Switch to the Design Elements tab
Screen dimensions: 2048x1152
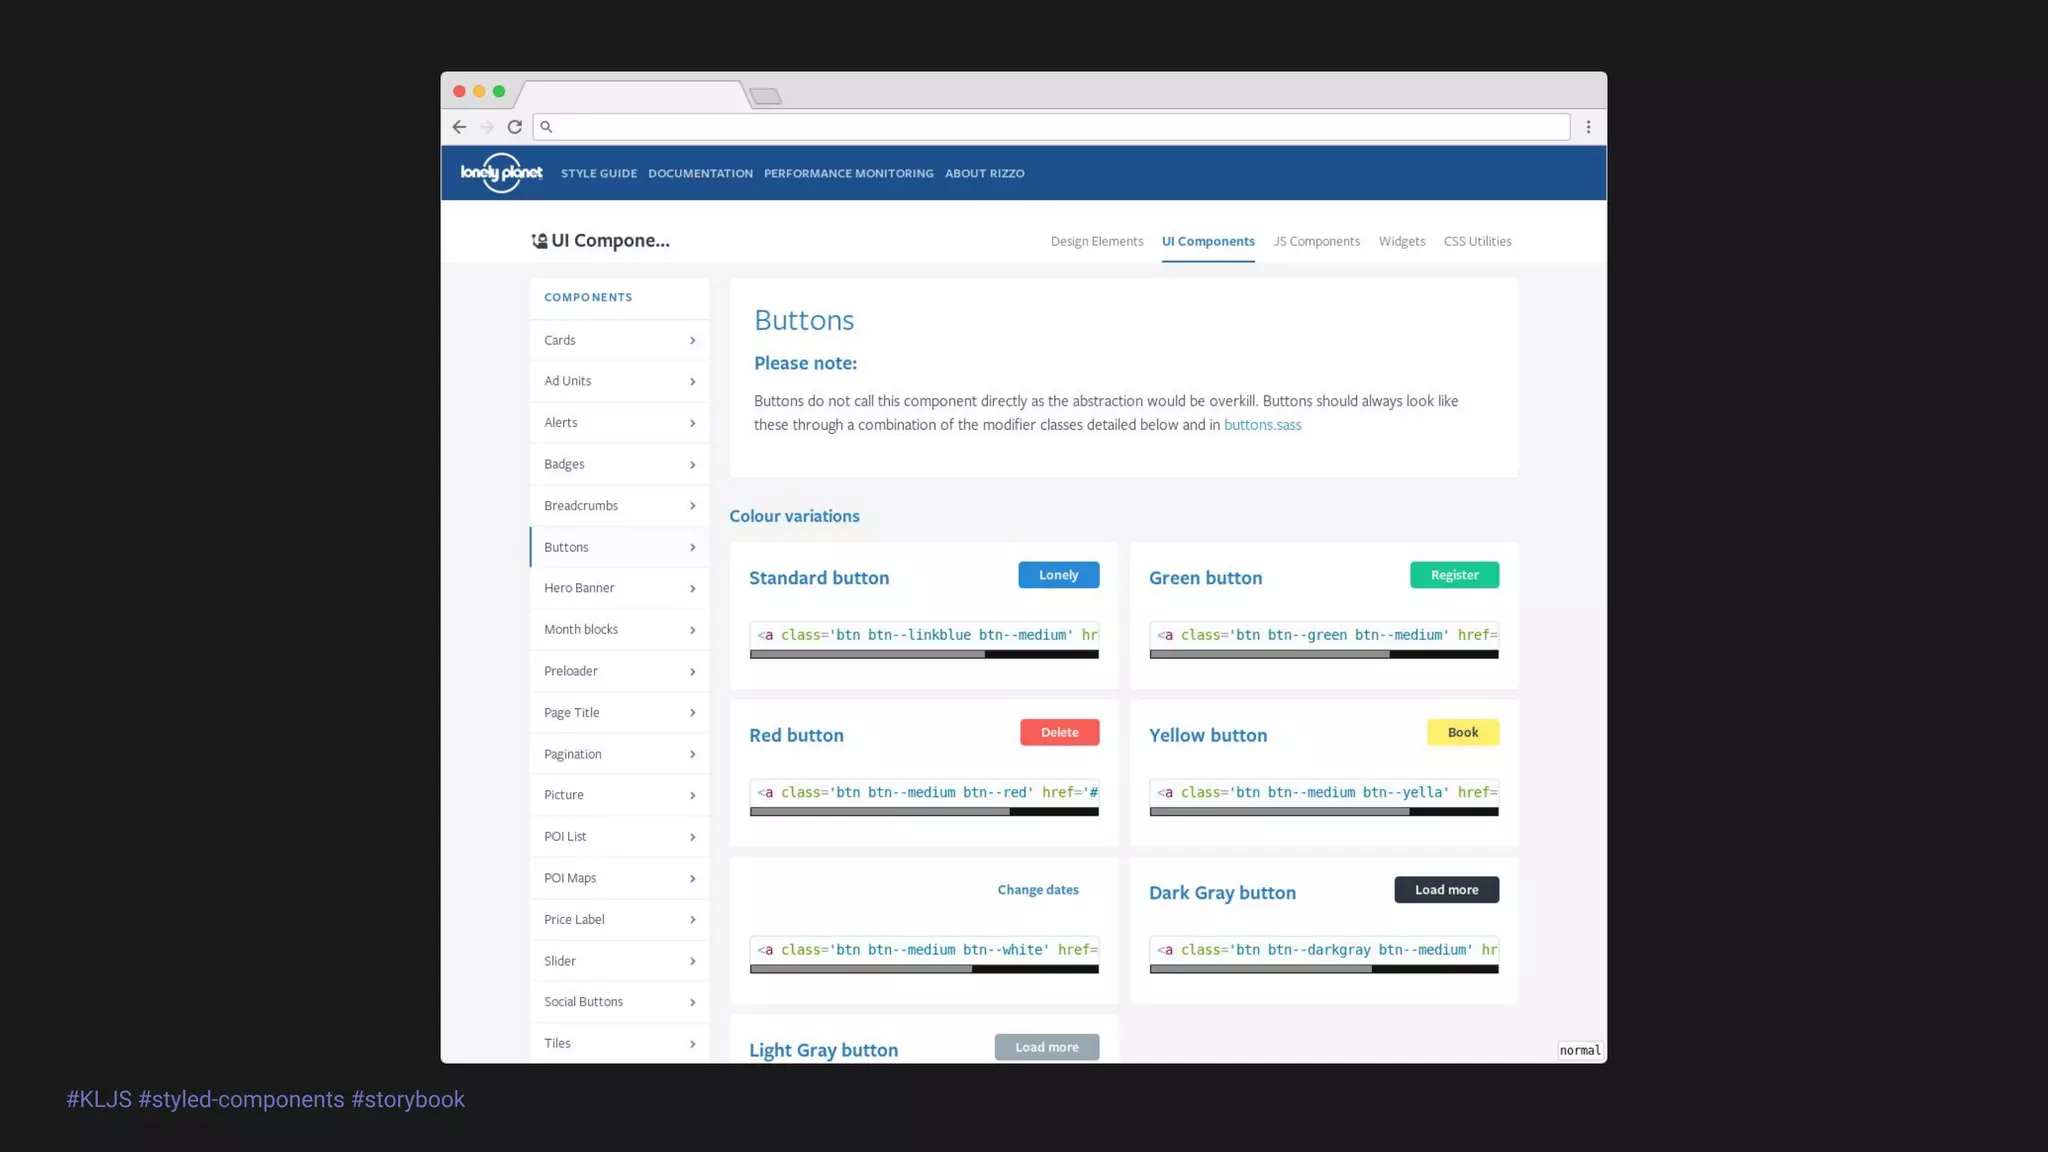(x=1096, y=241)
